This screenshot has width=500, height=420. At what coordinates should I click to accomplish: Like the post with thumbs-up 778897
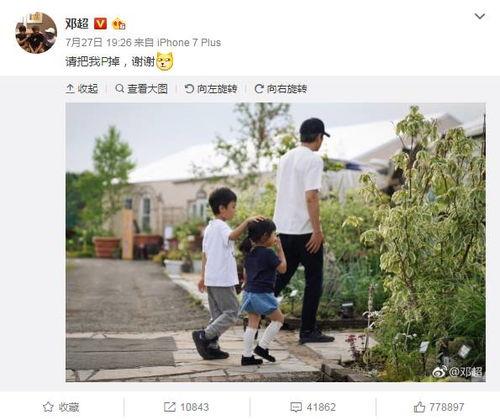439,407
